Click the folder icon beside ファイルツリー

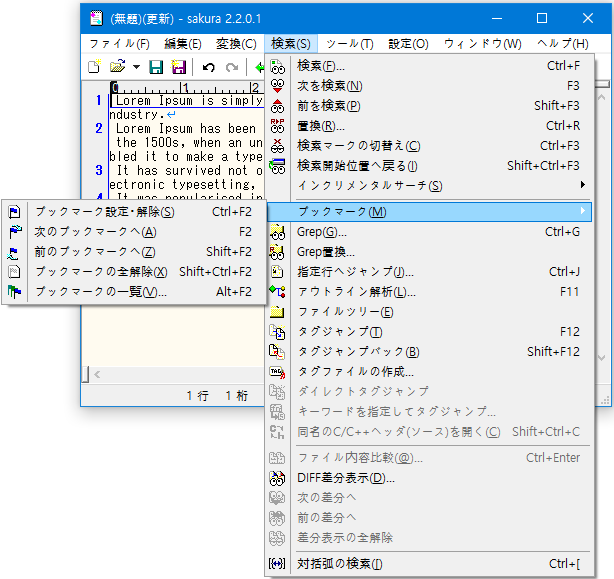click(278, 312)
